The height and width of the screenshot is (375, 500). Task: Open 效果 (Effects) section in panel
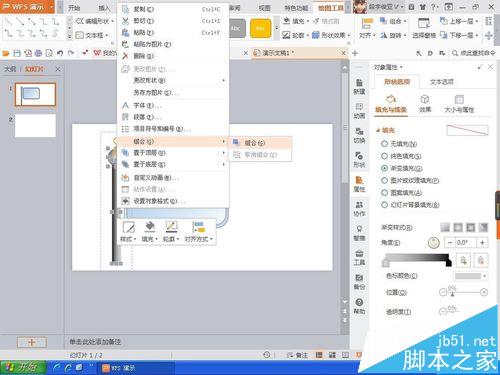coord(425,103)
